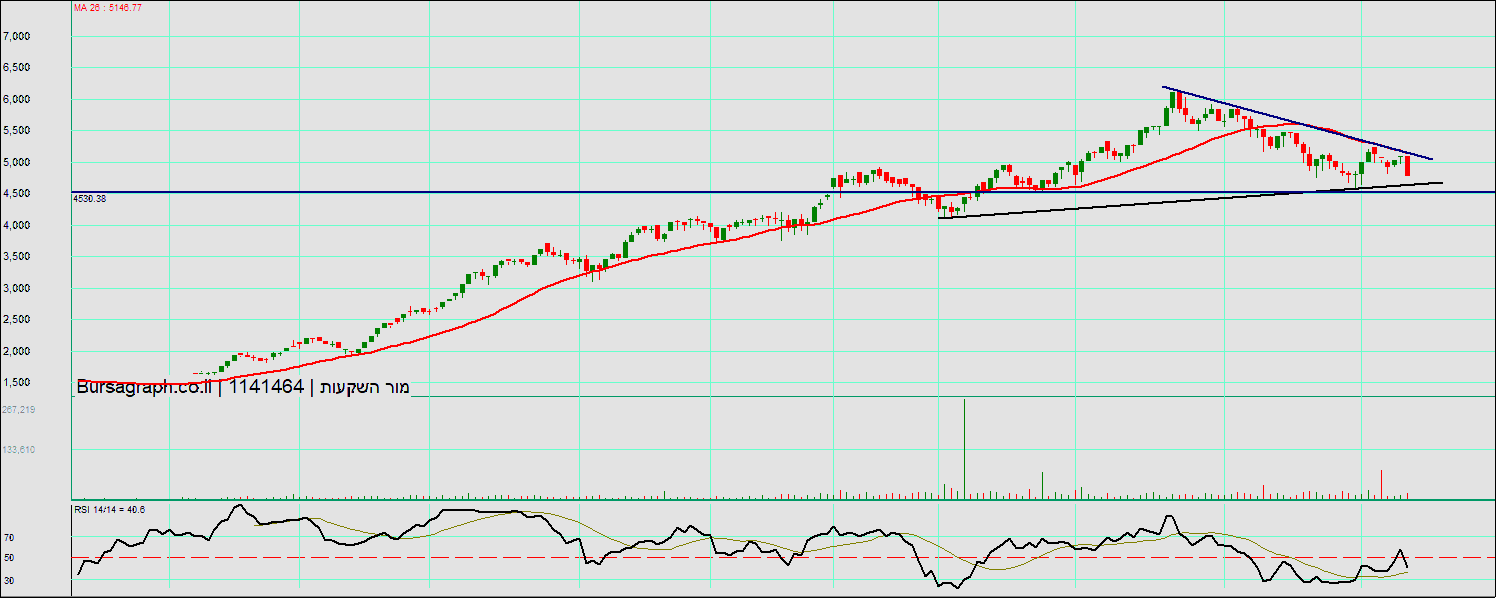Click the Bursagraph.co.il watermark text
This screenshot has height=598, width=1496.
(145, 388)
